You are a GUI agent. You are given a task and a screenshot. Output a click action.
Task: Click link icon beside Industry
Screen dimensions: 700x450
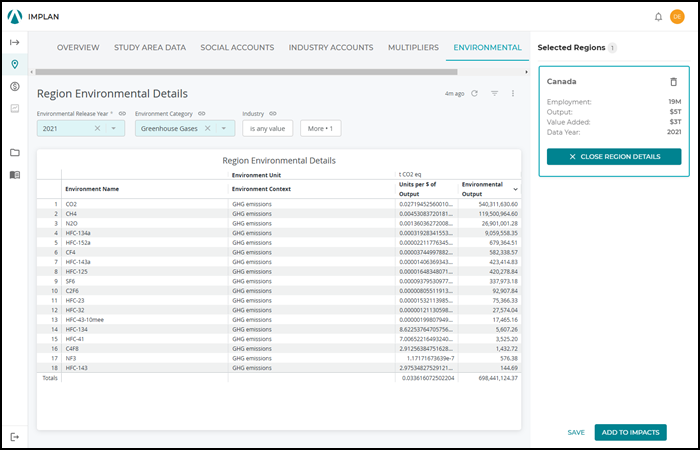pyautogui.click(x=273, y=113)
